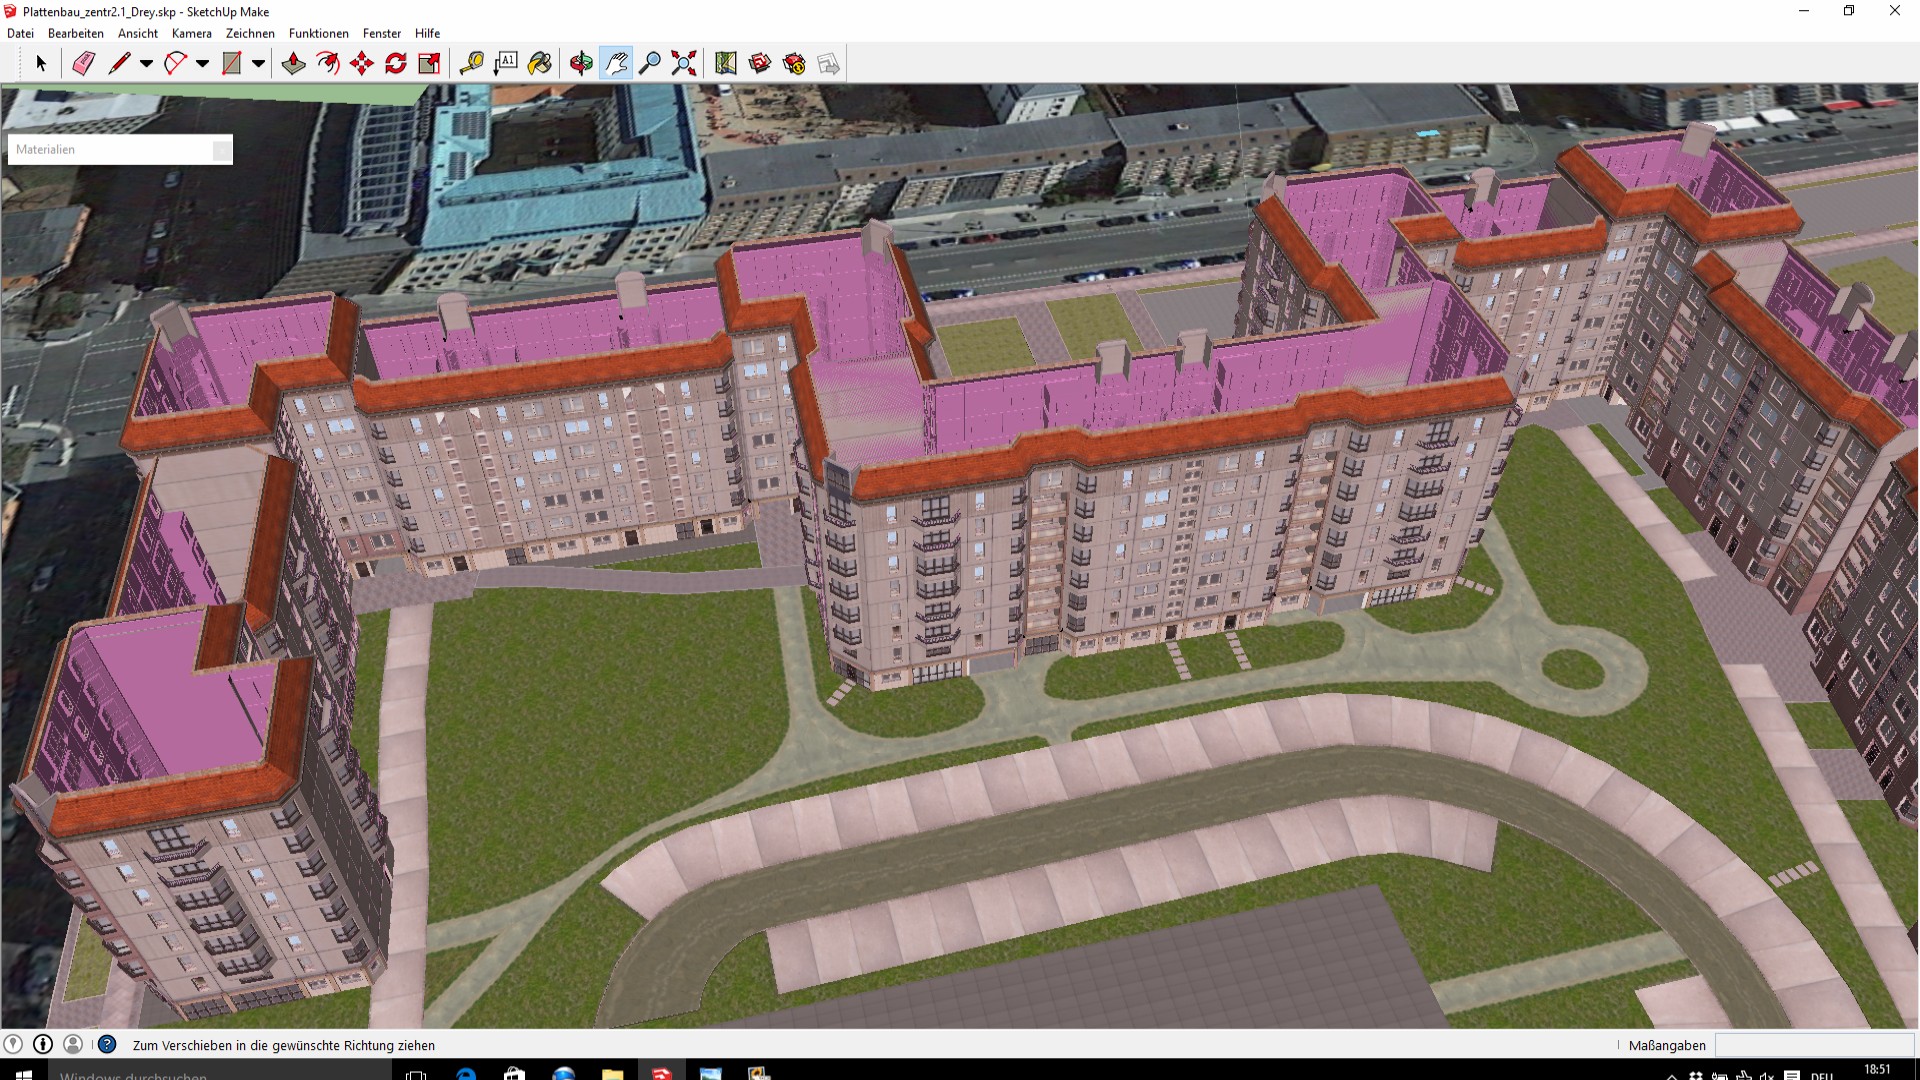Toggle the Pan hand tool
Screen dimensions: 1920x1080
[x=616, y=64]
